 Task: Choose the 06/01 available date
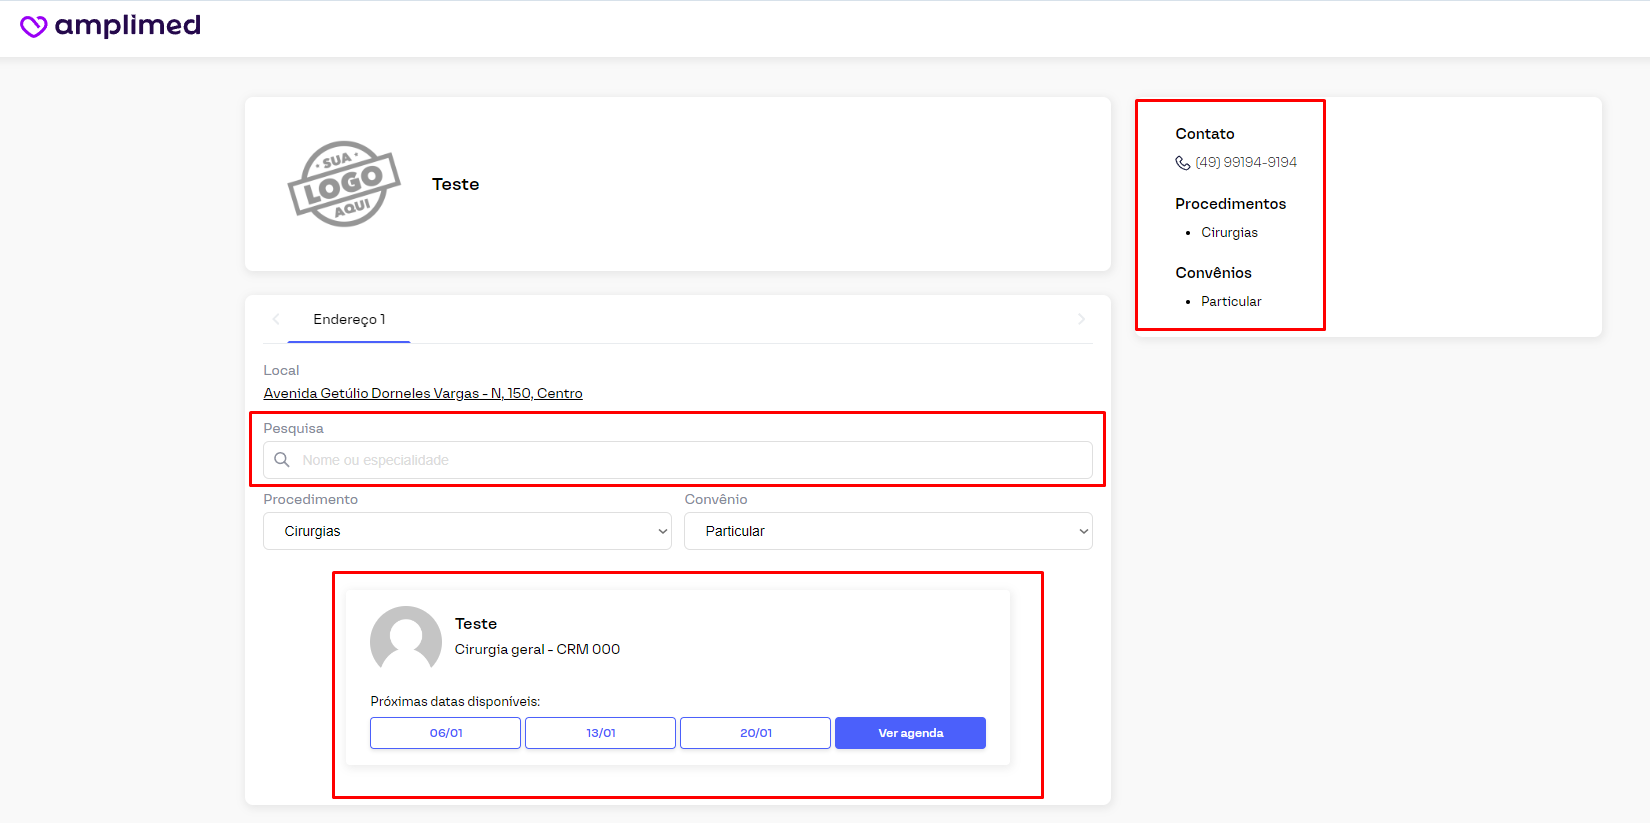coord(445,733)
